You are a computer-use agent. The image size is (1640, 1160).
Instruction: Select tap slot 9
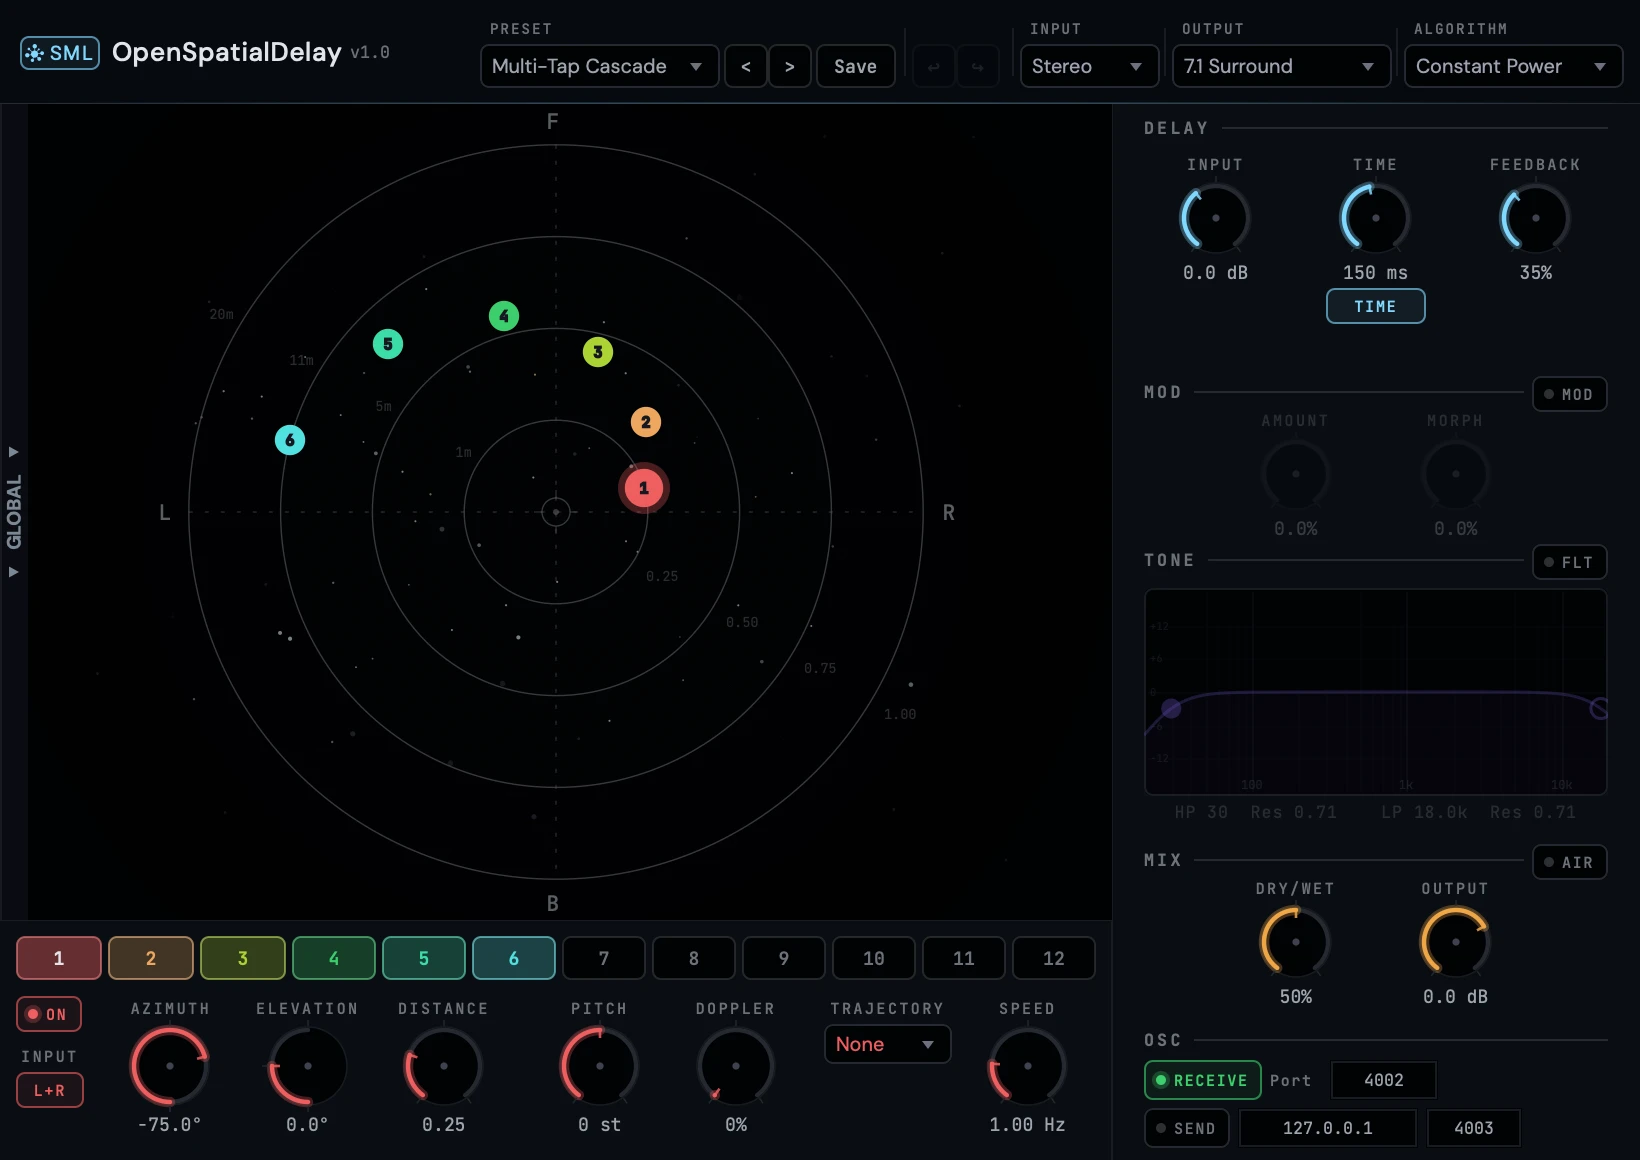(x=784, y=958)
